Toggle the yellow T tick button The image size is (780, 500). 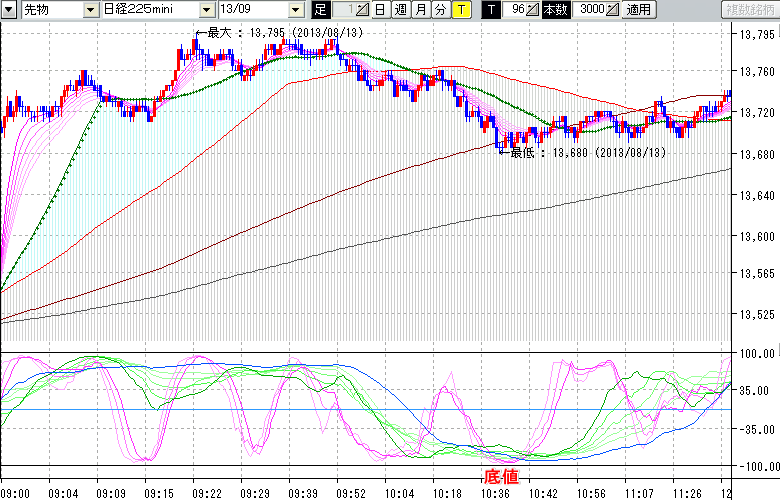click(x=460, y=9)
